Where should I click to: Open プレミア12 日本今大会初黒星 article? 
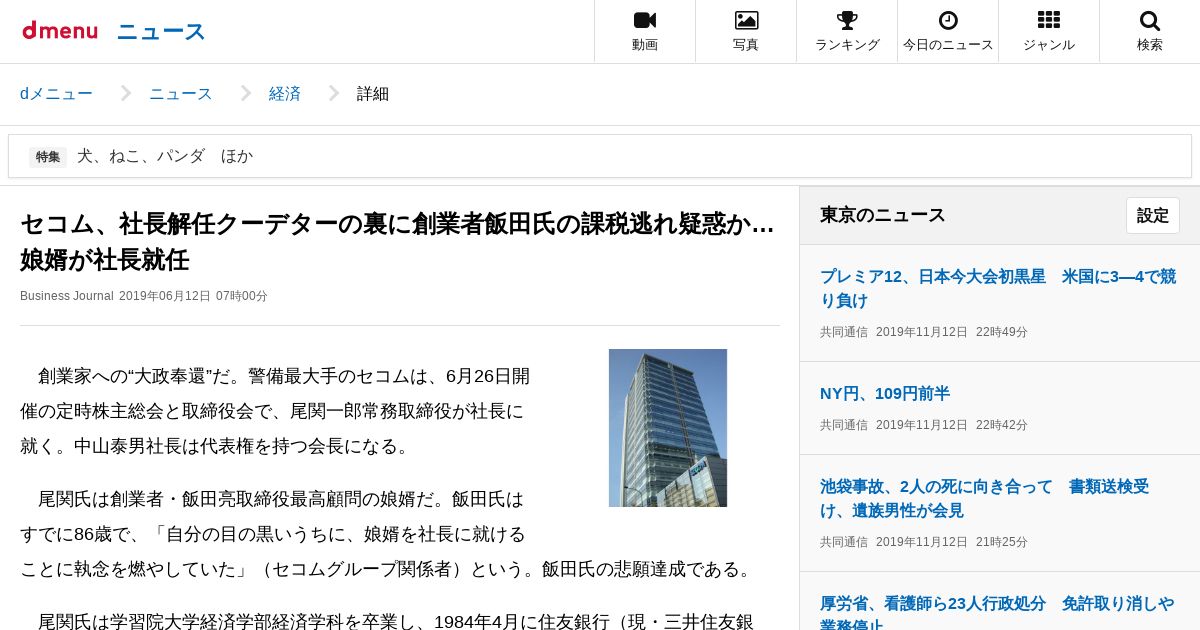(x=998, y=288)
